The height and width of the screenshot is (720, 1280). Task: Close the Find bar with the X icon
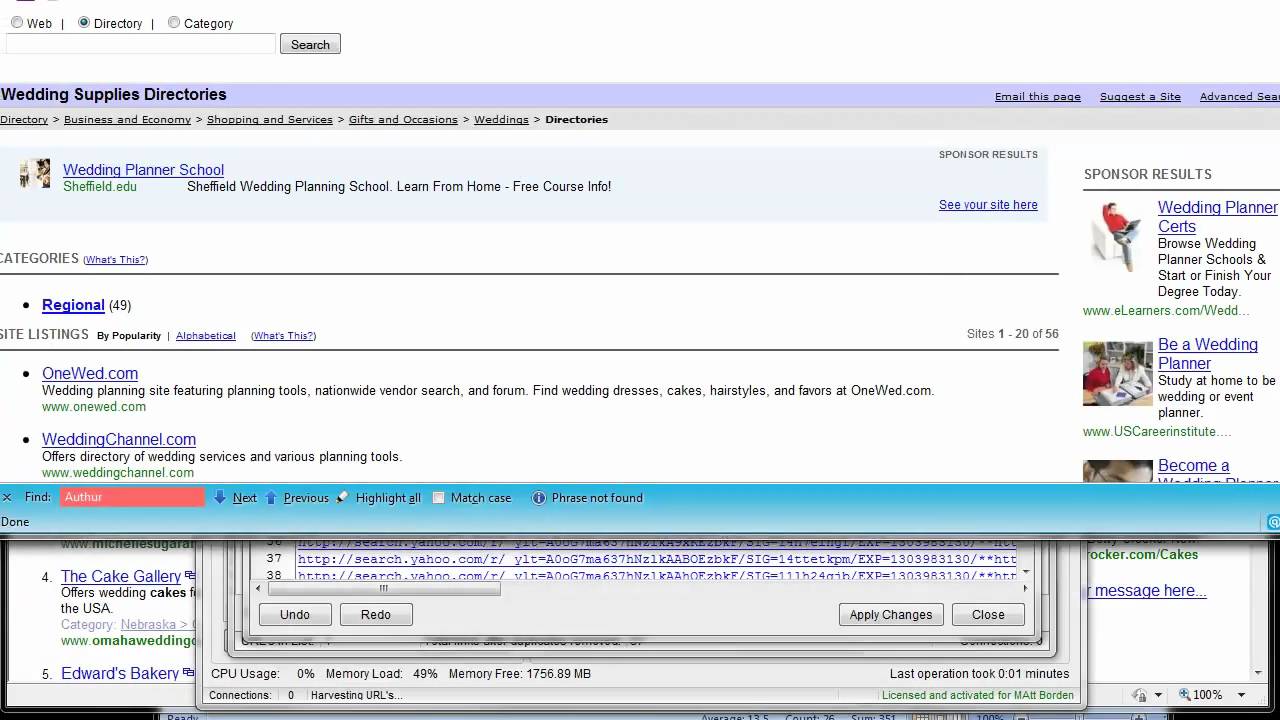pos(7,497)
